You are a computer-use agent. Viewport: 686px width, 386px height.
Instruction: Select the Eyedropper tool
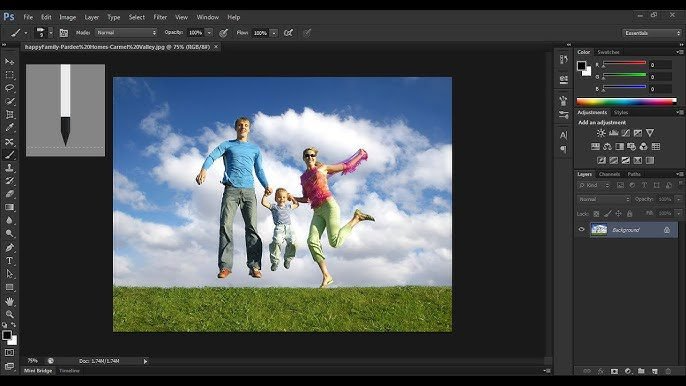9,128
